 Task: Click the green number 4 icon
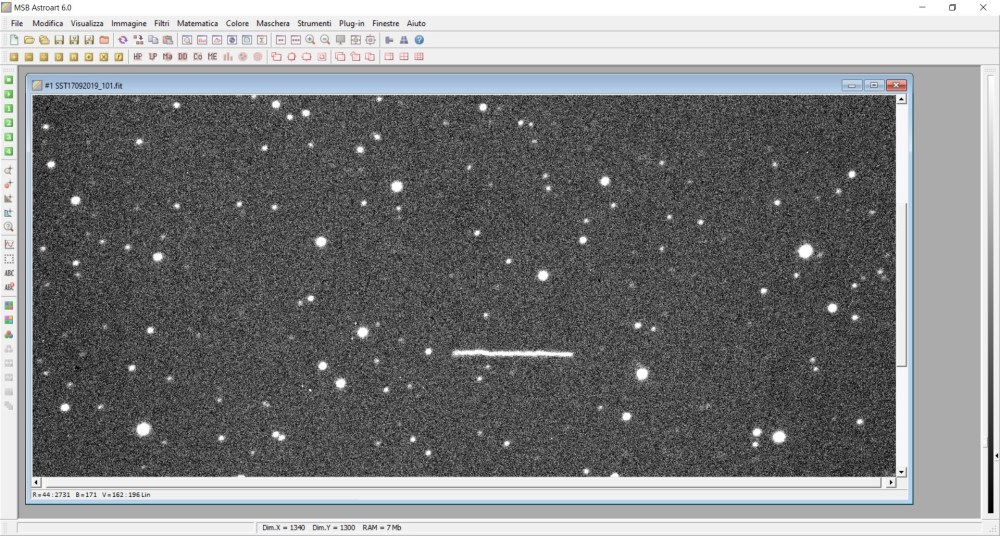[x=9, y=151]
